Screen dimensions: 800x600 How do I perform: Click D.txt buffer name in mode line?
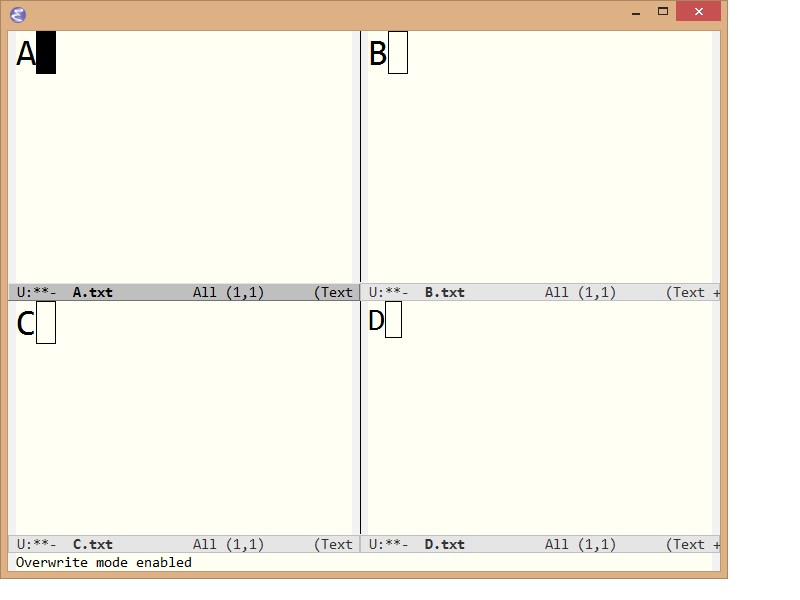[444, 544]
